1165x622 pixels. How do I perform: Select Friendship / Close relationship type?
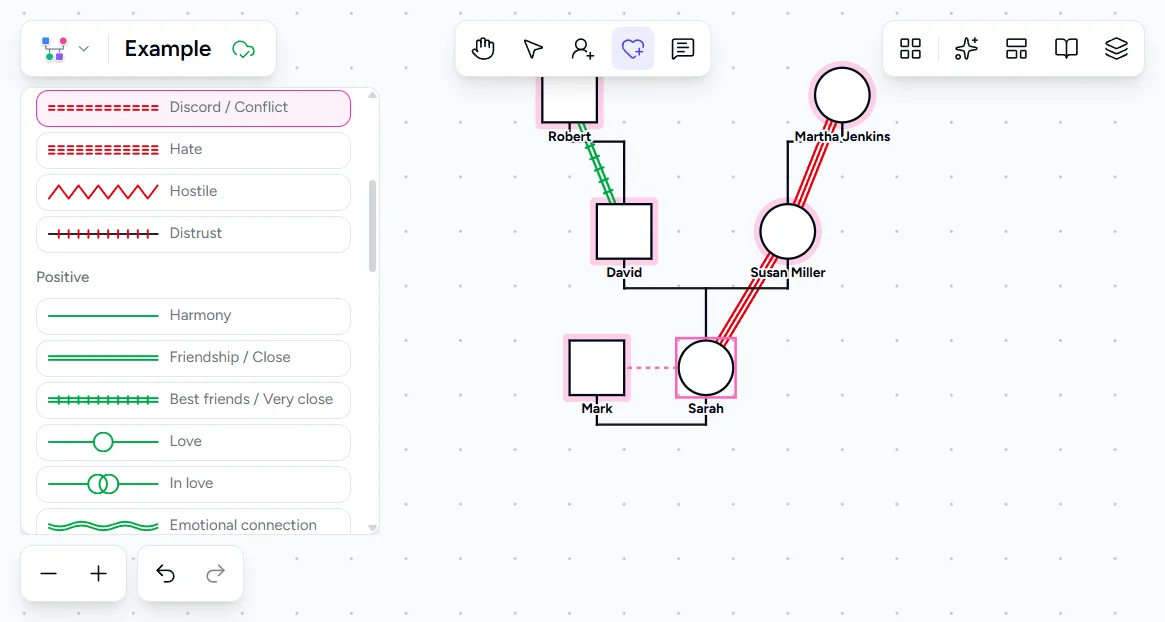193,358
